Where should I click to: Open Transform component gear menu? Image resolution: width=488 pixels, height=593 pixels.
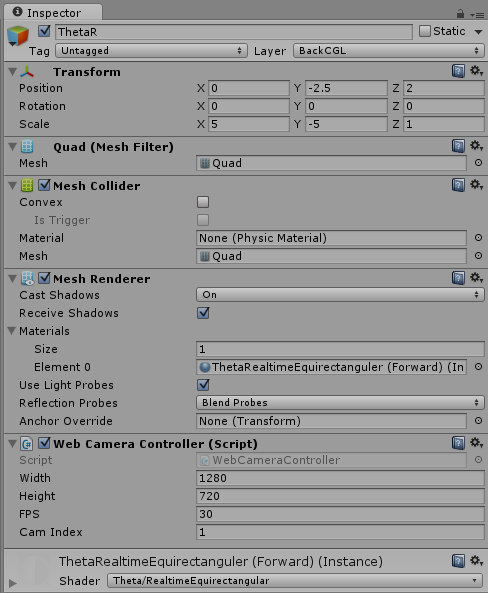(476, 71)
